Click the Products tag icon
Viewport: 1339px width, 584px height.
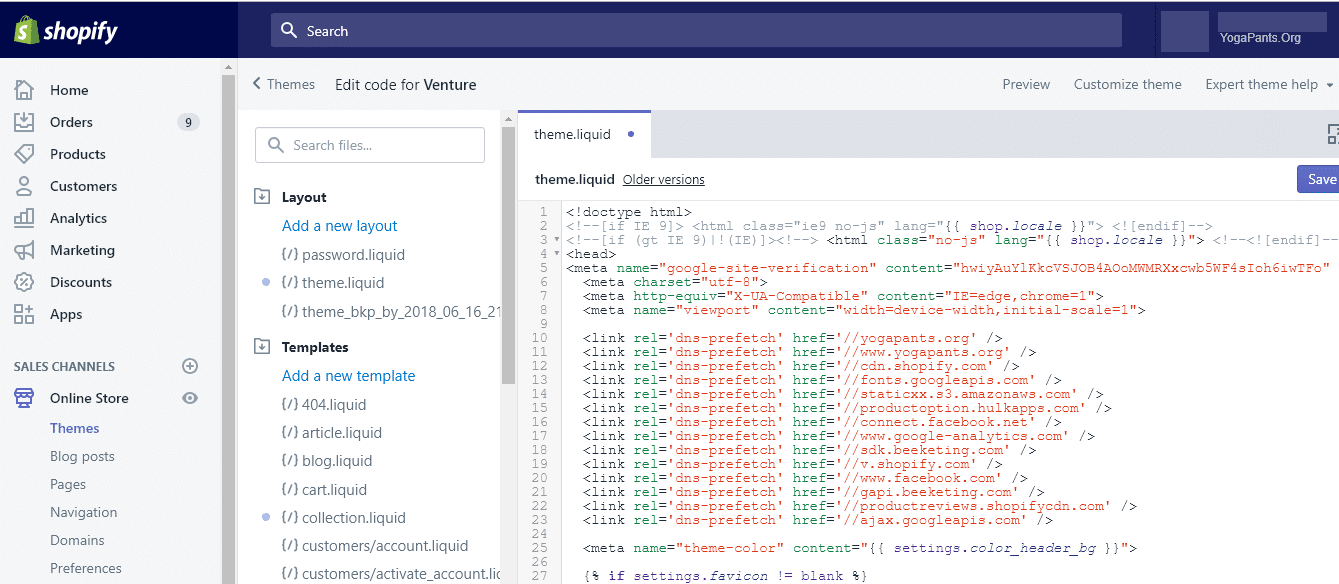point(24,154)
